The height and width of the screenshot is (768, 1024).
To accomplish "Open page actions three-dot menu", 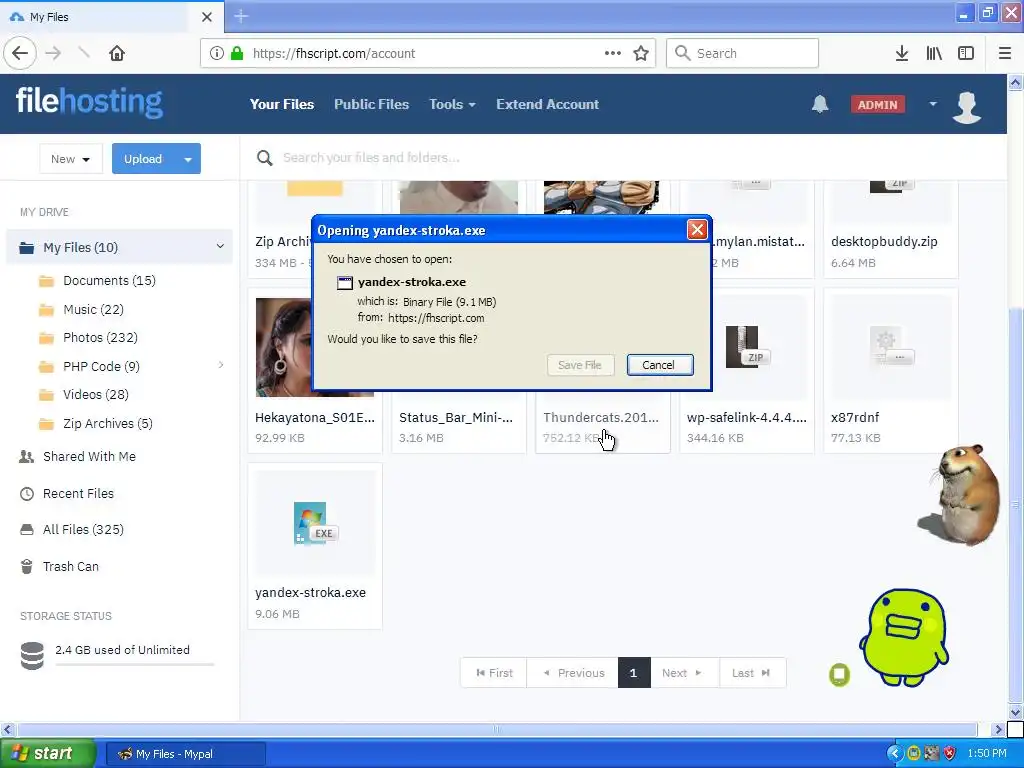I will coord(613,53).
